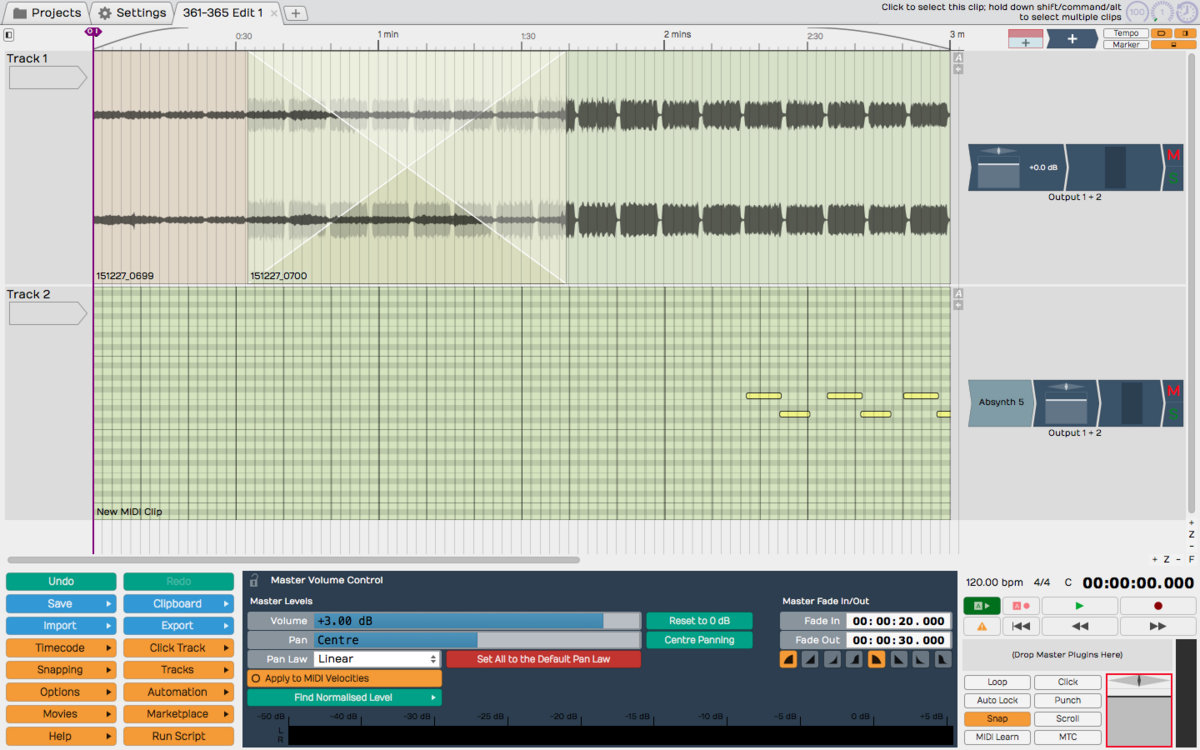Toggle the Snap button off
This screenshot has height=750, width=1200.
pyautogui.click(x=997, y=719)
